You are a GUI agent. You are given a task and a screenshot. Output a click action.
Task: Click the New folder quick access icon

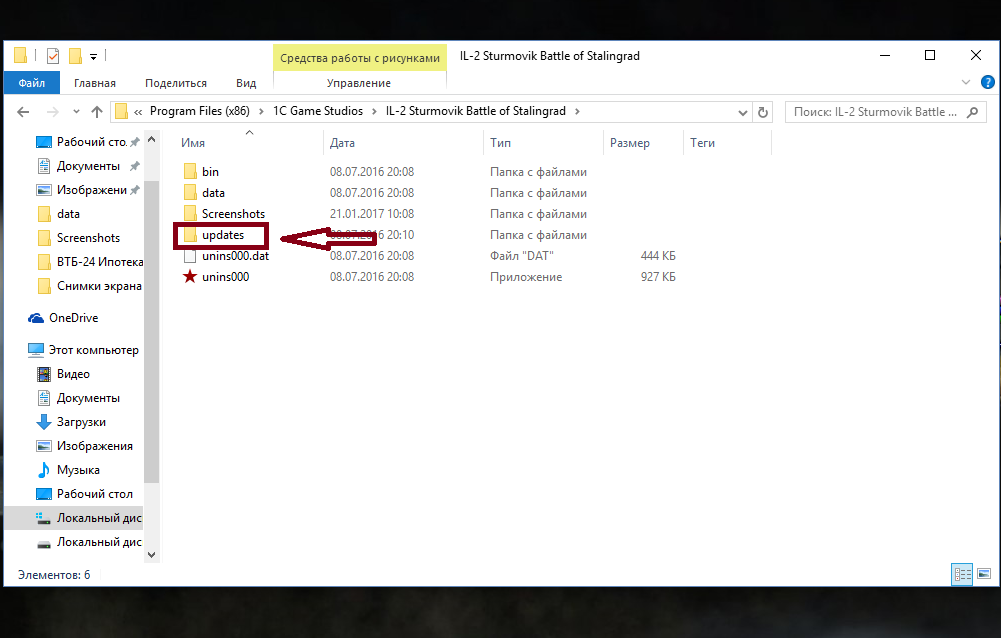coord(75,56)
